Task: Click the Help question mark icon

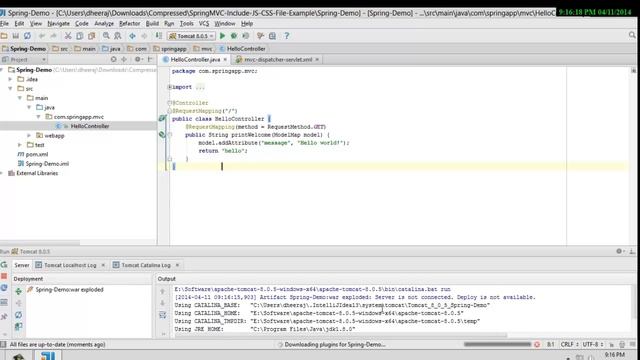Action: [x=287, y=36]
